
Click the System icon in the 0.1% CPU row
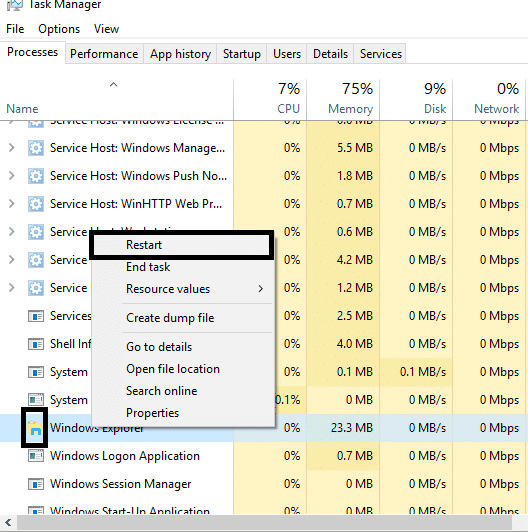tap(36, 400)
